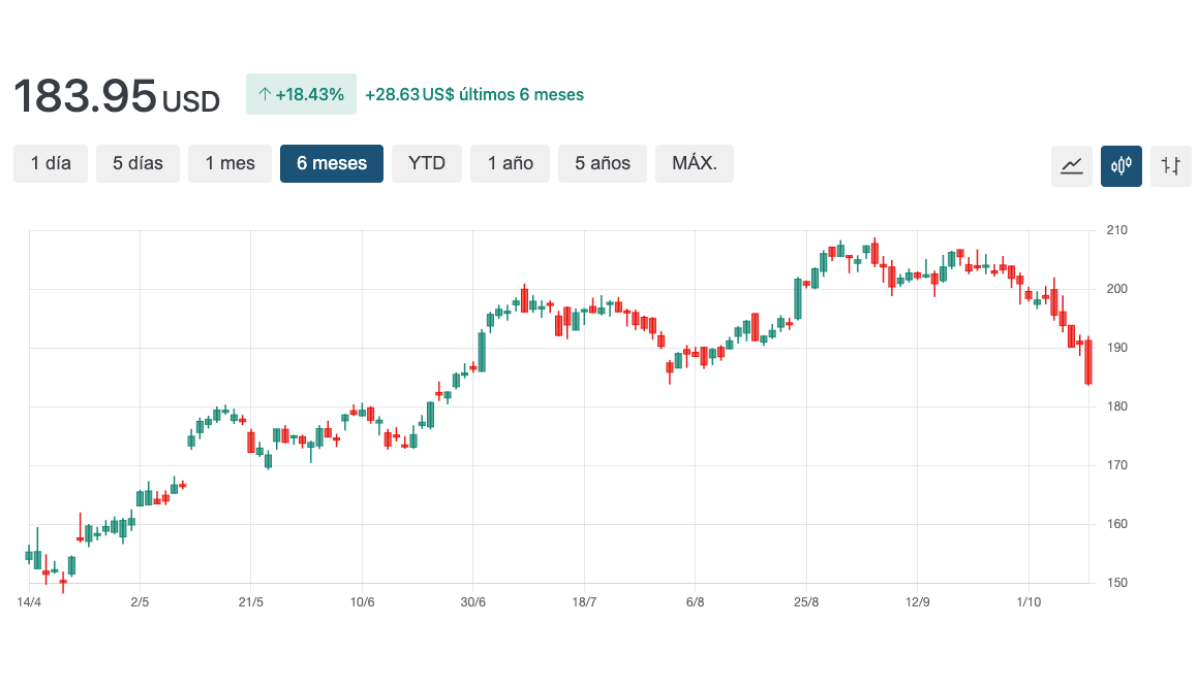Switch the chart to YTD
Screen dimensions: 1200x675
click(x=427, y=164)
